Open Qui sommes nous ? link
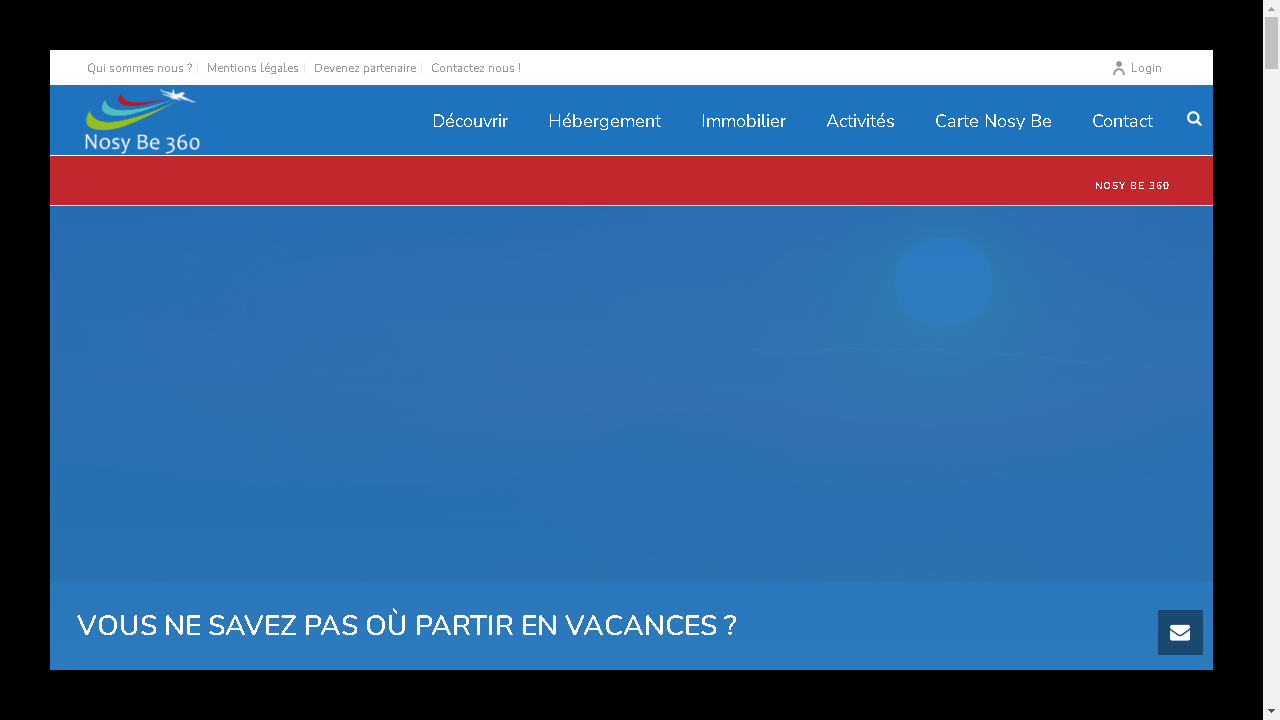This screenshot has width=1280, height=720. click(x=139, y=68)
